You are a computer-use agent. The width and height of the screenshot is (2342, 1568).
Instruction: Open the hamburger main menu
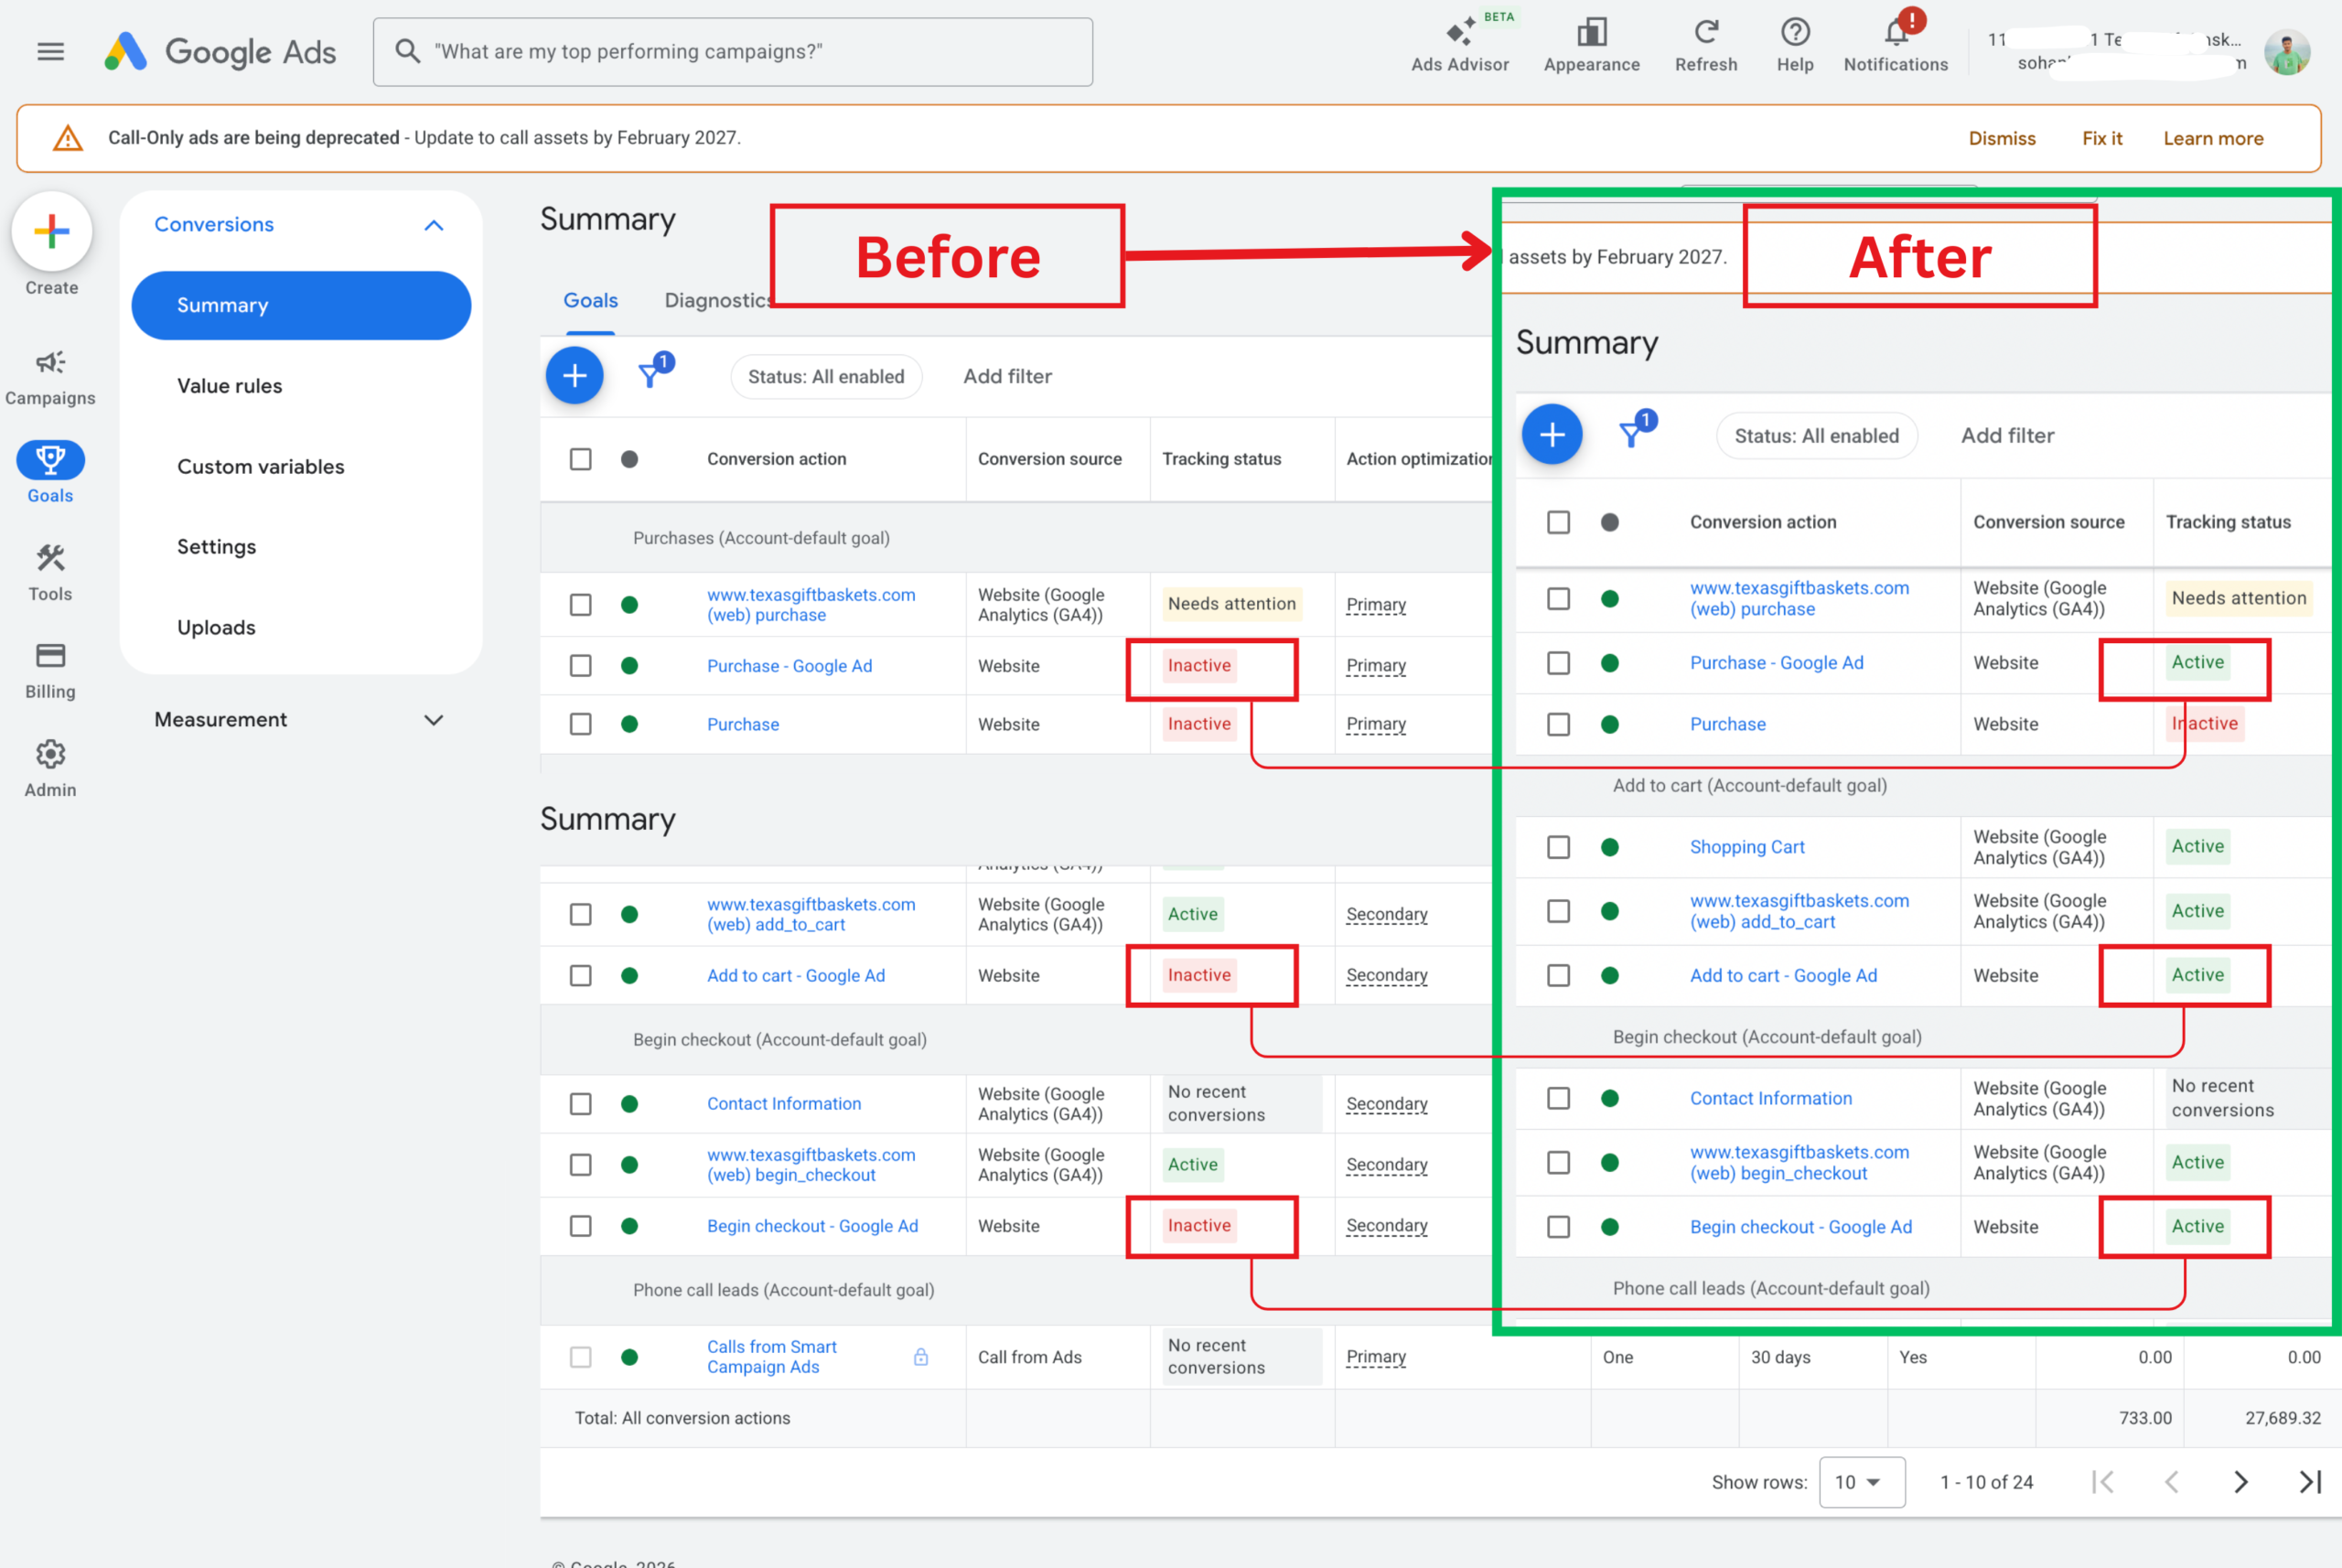(x=50, y=51)
